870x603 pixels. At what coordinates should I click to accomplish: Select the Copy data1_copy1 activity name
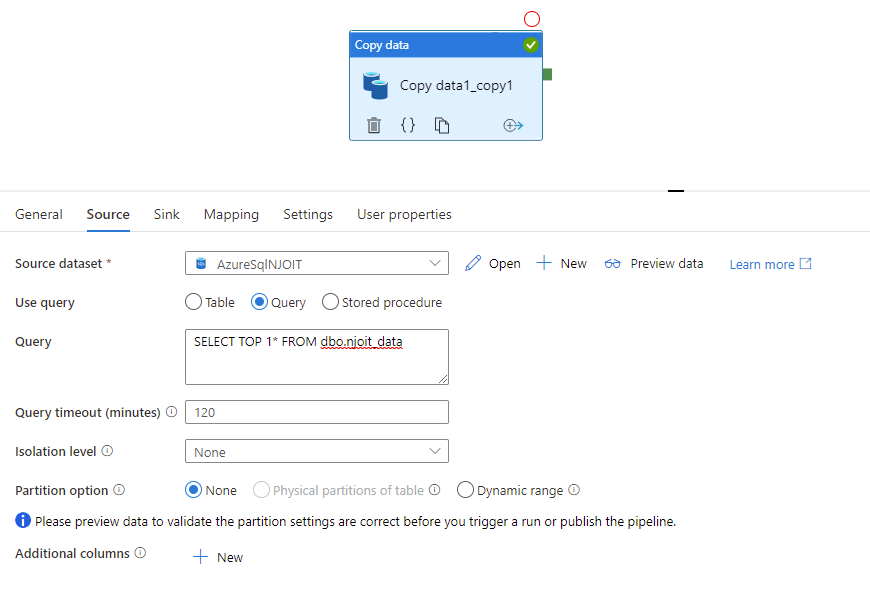pos(456,85)
